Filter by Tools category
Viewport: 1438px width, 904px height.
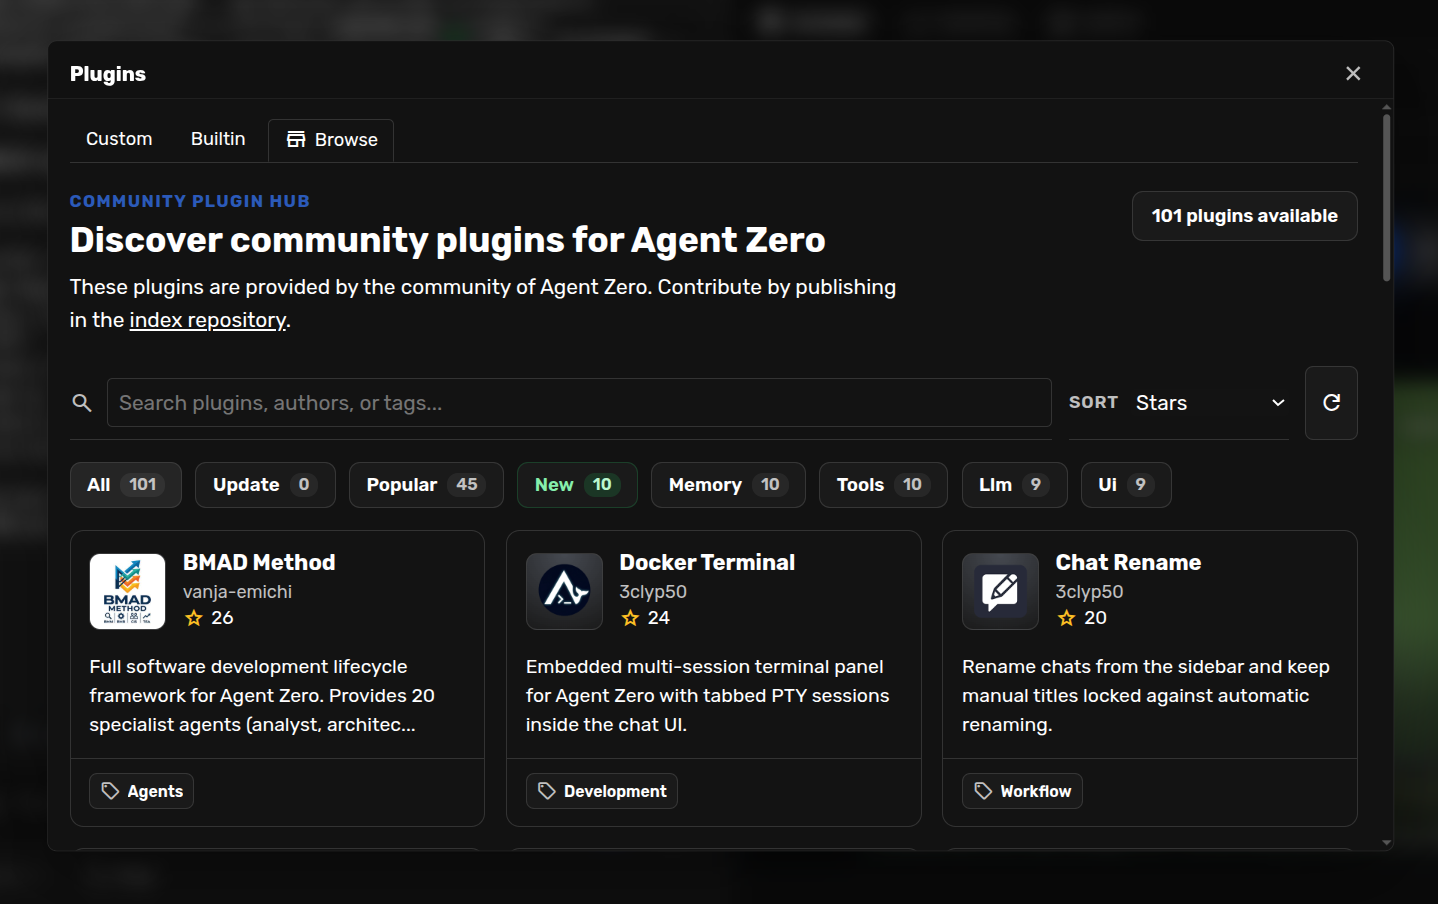(x=883, y=485)
